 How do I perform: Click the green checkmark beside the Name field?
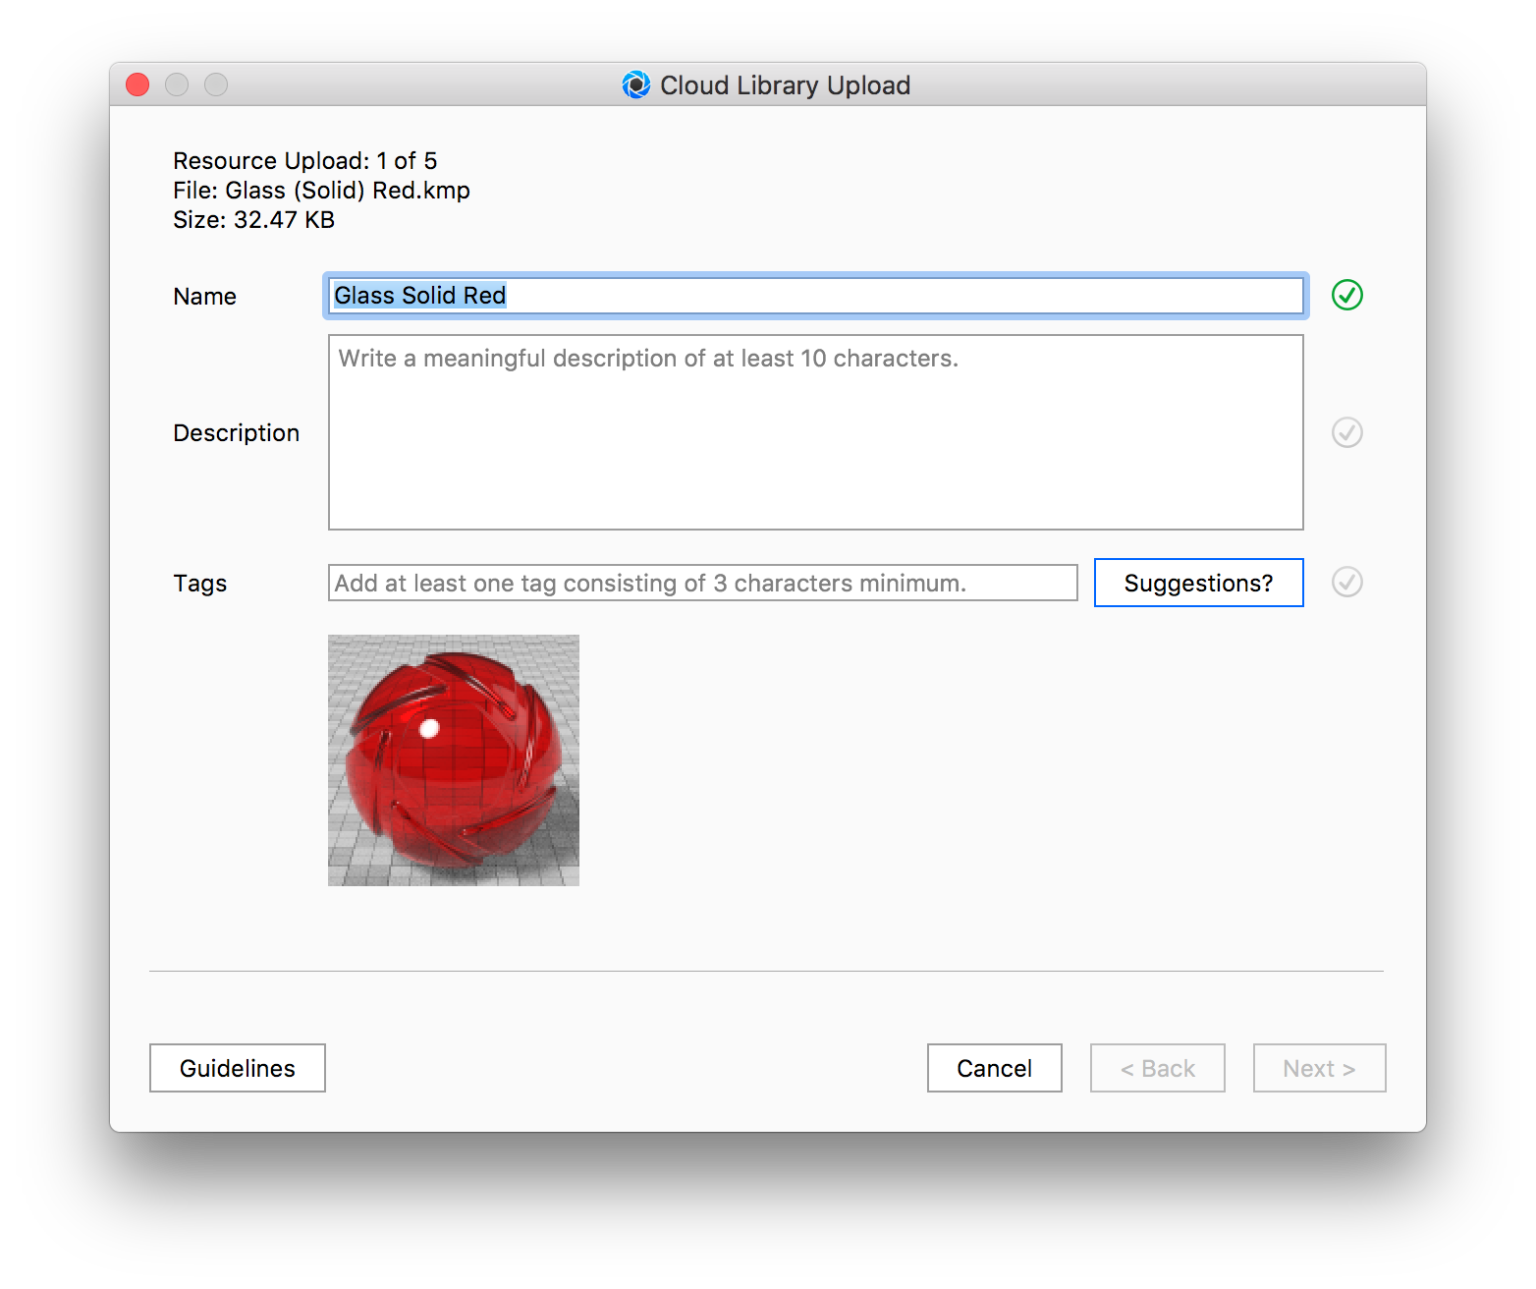click(1347, 295)
